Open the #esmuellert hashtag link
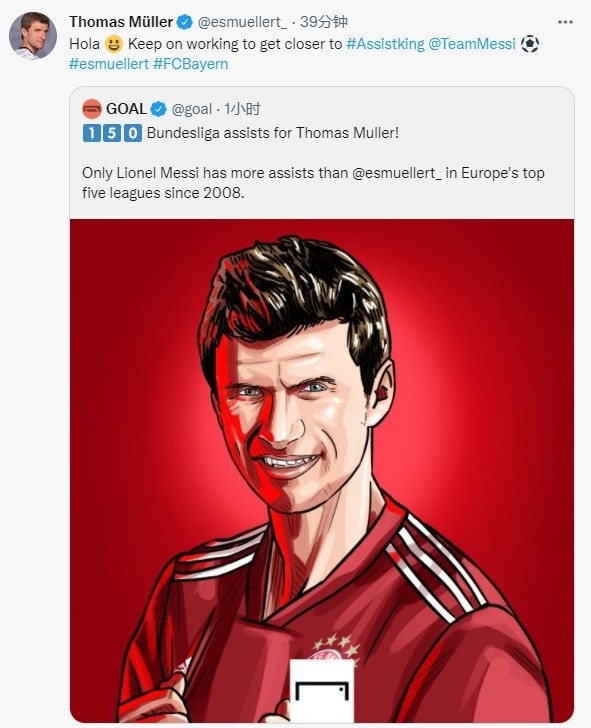 point(109,64)
